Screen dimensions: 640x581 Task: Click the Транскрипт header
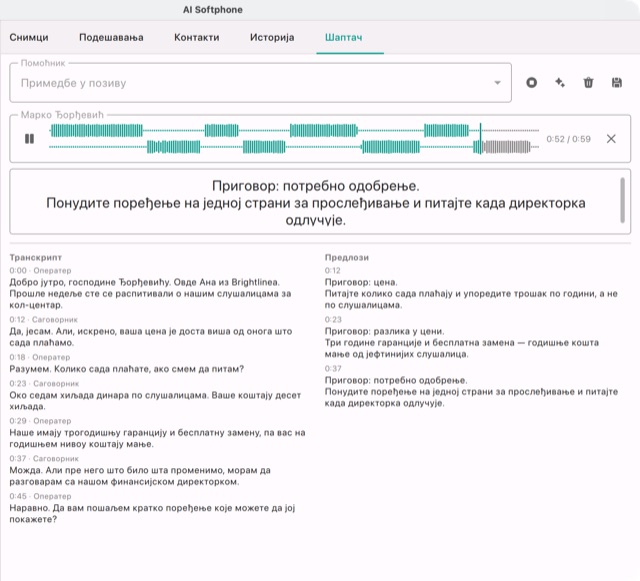[x=36, y=258]
